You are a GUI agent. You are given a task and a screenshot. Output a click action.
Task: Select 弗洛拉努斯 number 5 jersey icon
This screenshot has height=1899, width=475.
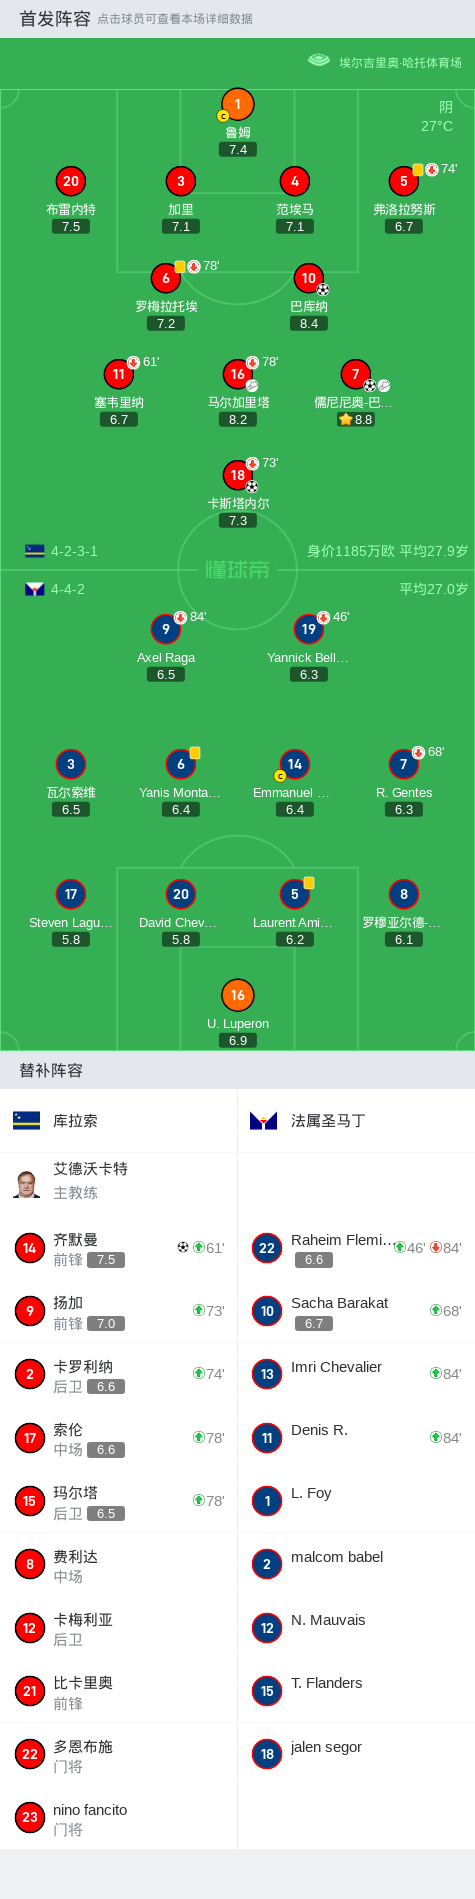point(403,181)
